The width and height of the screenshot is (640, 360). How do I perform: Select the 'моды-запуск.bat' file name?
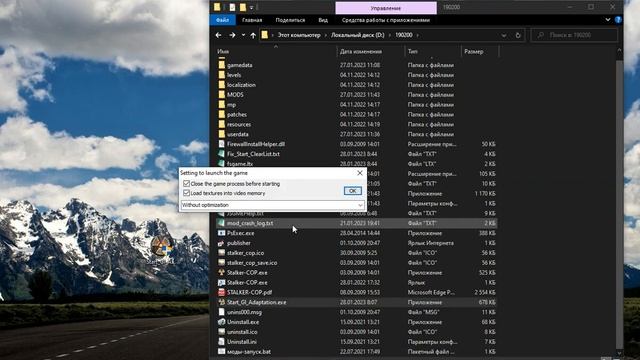click(x=249, y=351)
